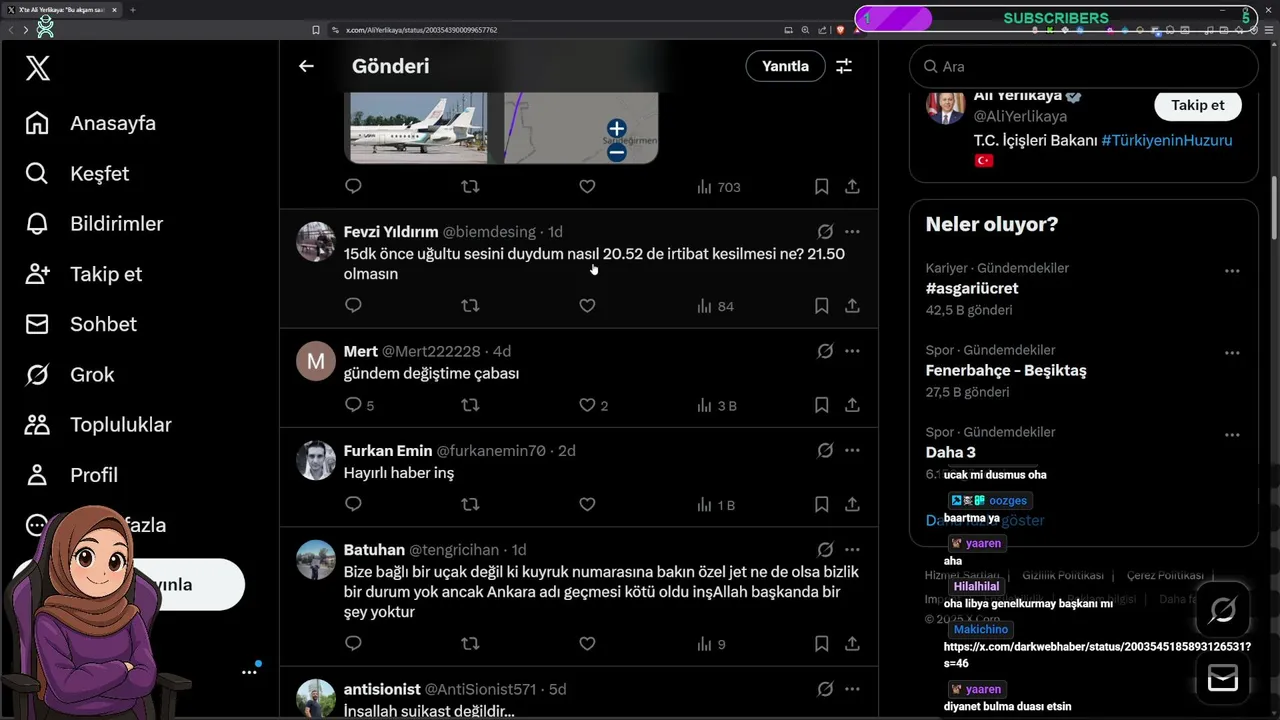Open Grok explain on Mert's post

[825, 351]
